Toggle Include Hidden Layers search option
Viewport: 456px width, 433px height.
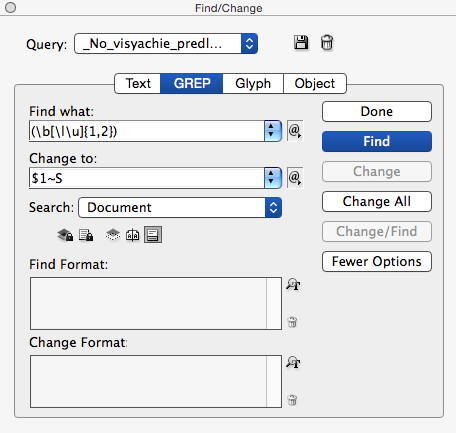(x=113, y=235)
